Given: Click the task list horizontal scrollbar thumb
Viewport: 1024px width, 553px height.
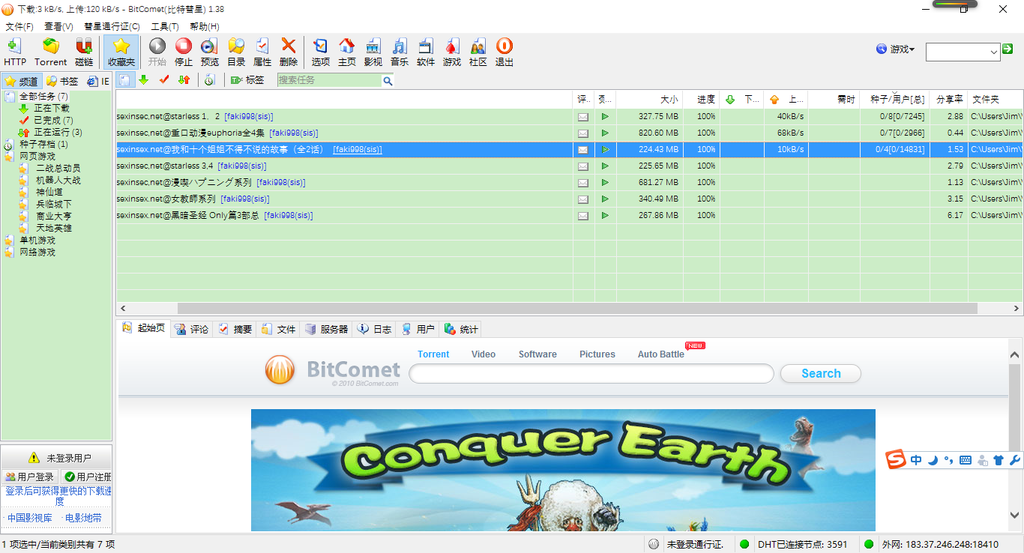Looking at the screenshot, I should (577, 308).
